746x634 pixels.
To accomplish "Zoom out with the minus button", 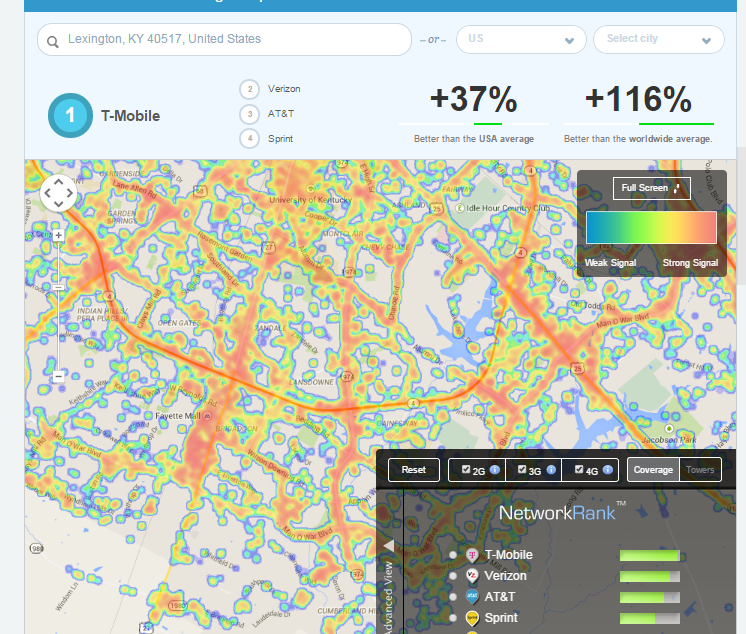I will click(x=59, y=377).
